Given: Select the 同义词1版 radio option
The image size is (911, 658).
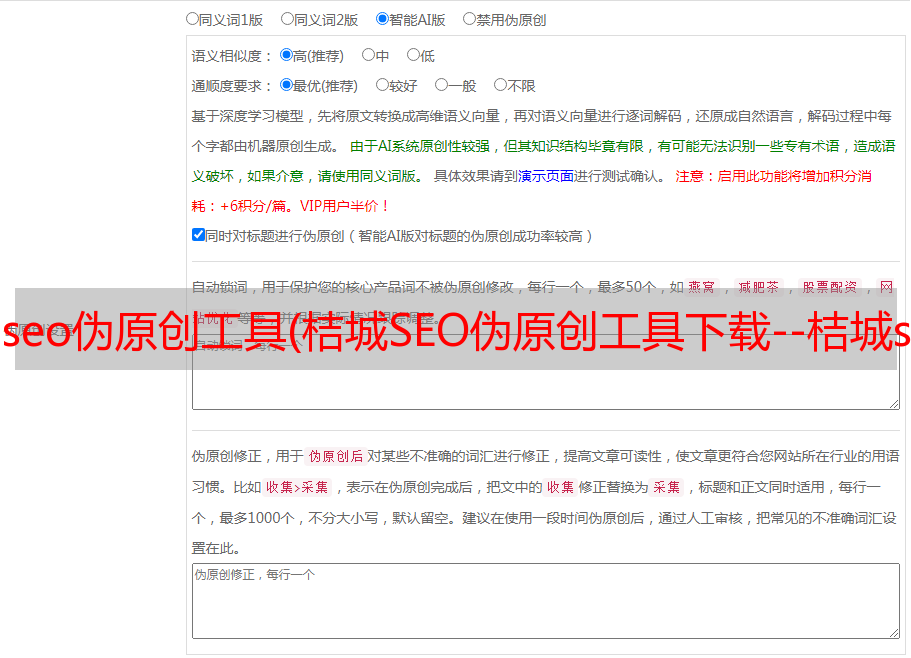Looking at the screenshot, I should [192, 19].
